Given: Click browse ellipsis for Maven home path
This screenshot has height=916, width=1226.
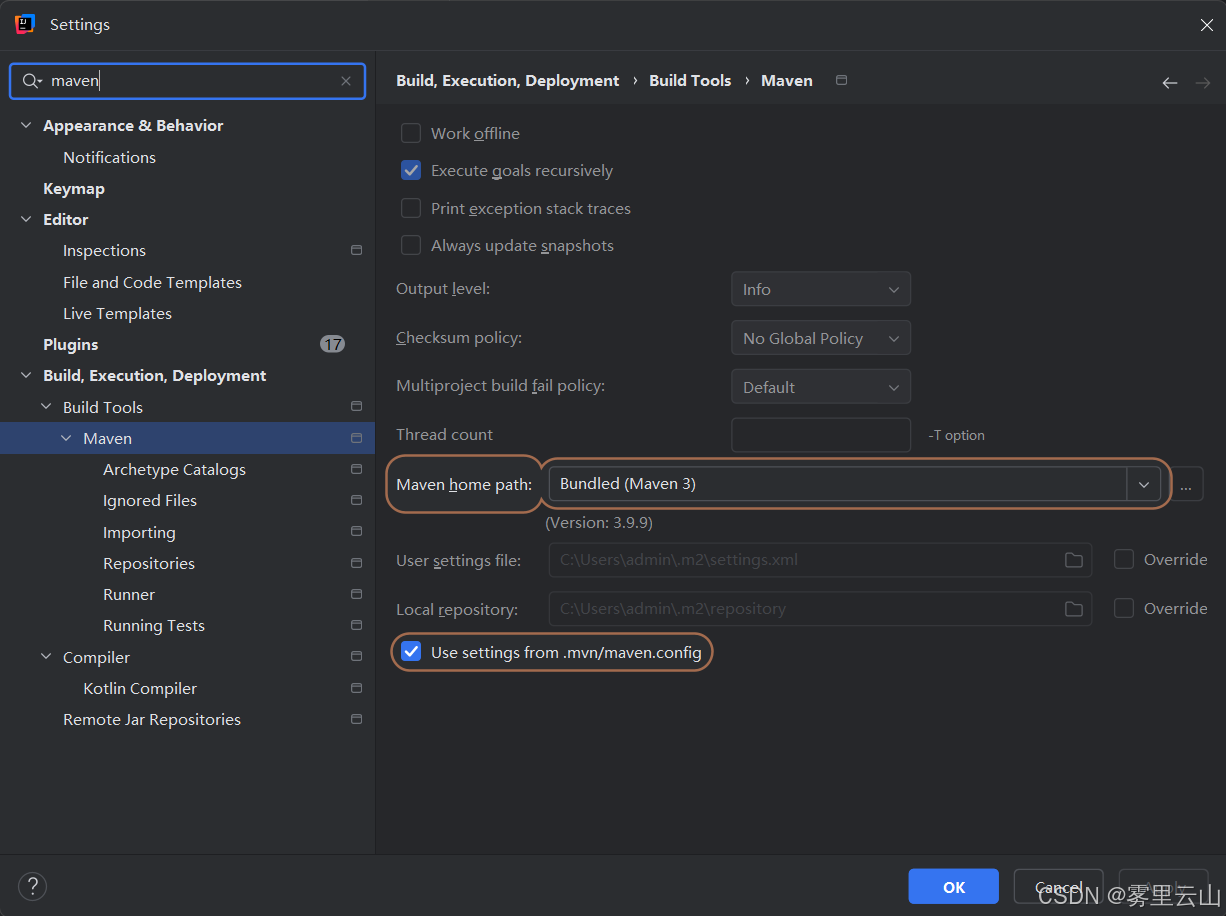Looking at the screenshot, I should [x=1186, y=485].
